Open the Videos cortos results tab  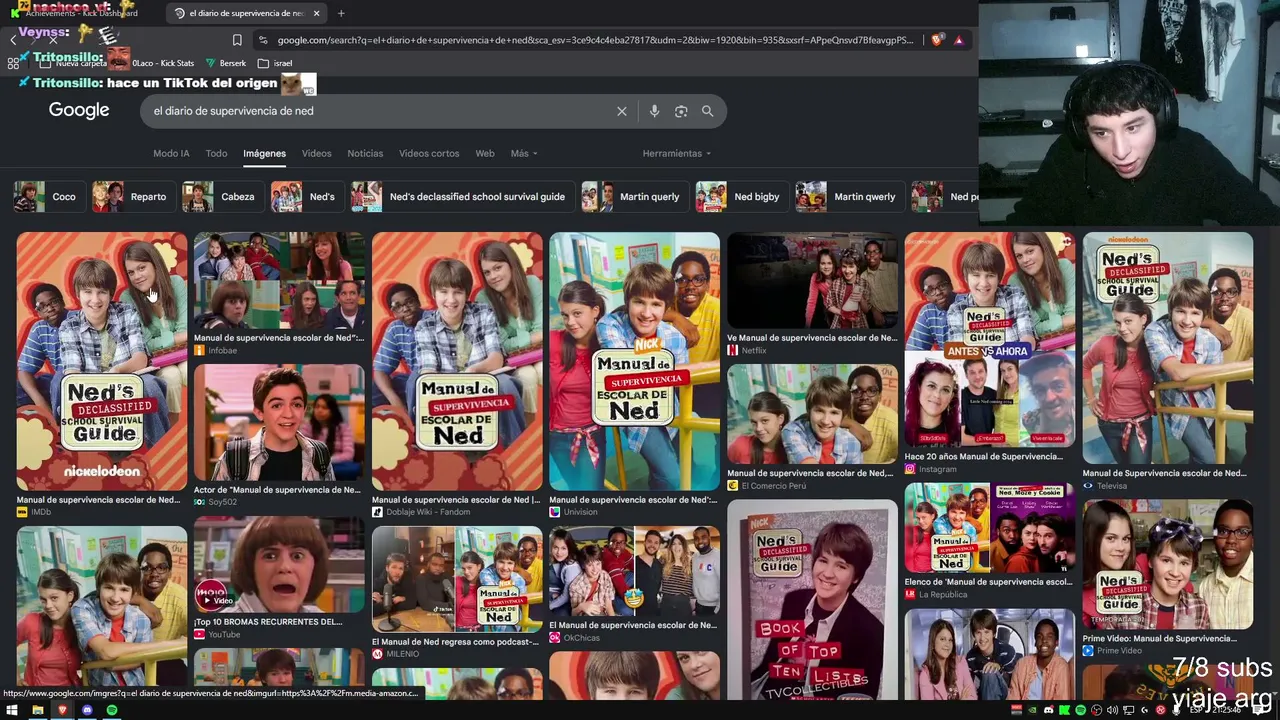[429, 154]
